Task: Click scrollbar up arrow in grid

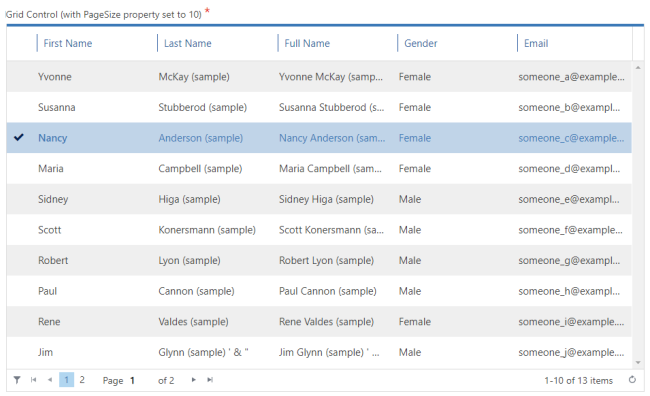Action: [638, 68]
